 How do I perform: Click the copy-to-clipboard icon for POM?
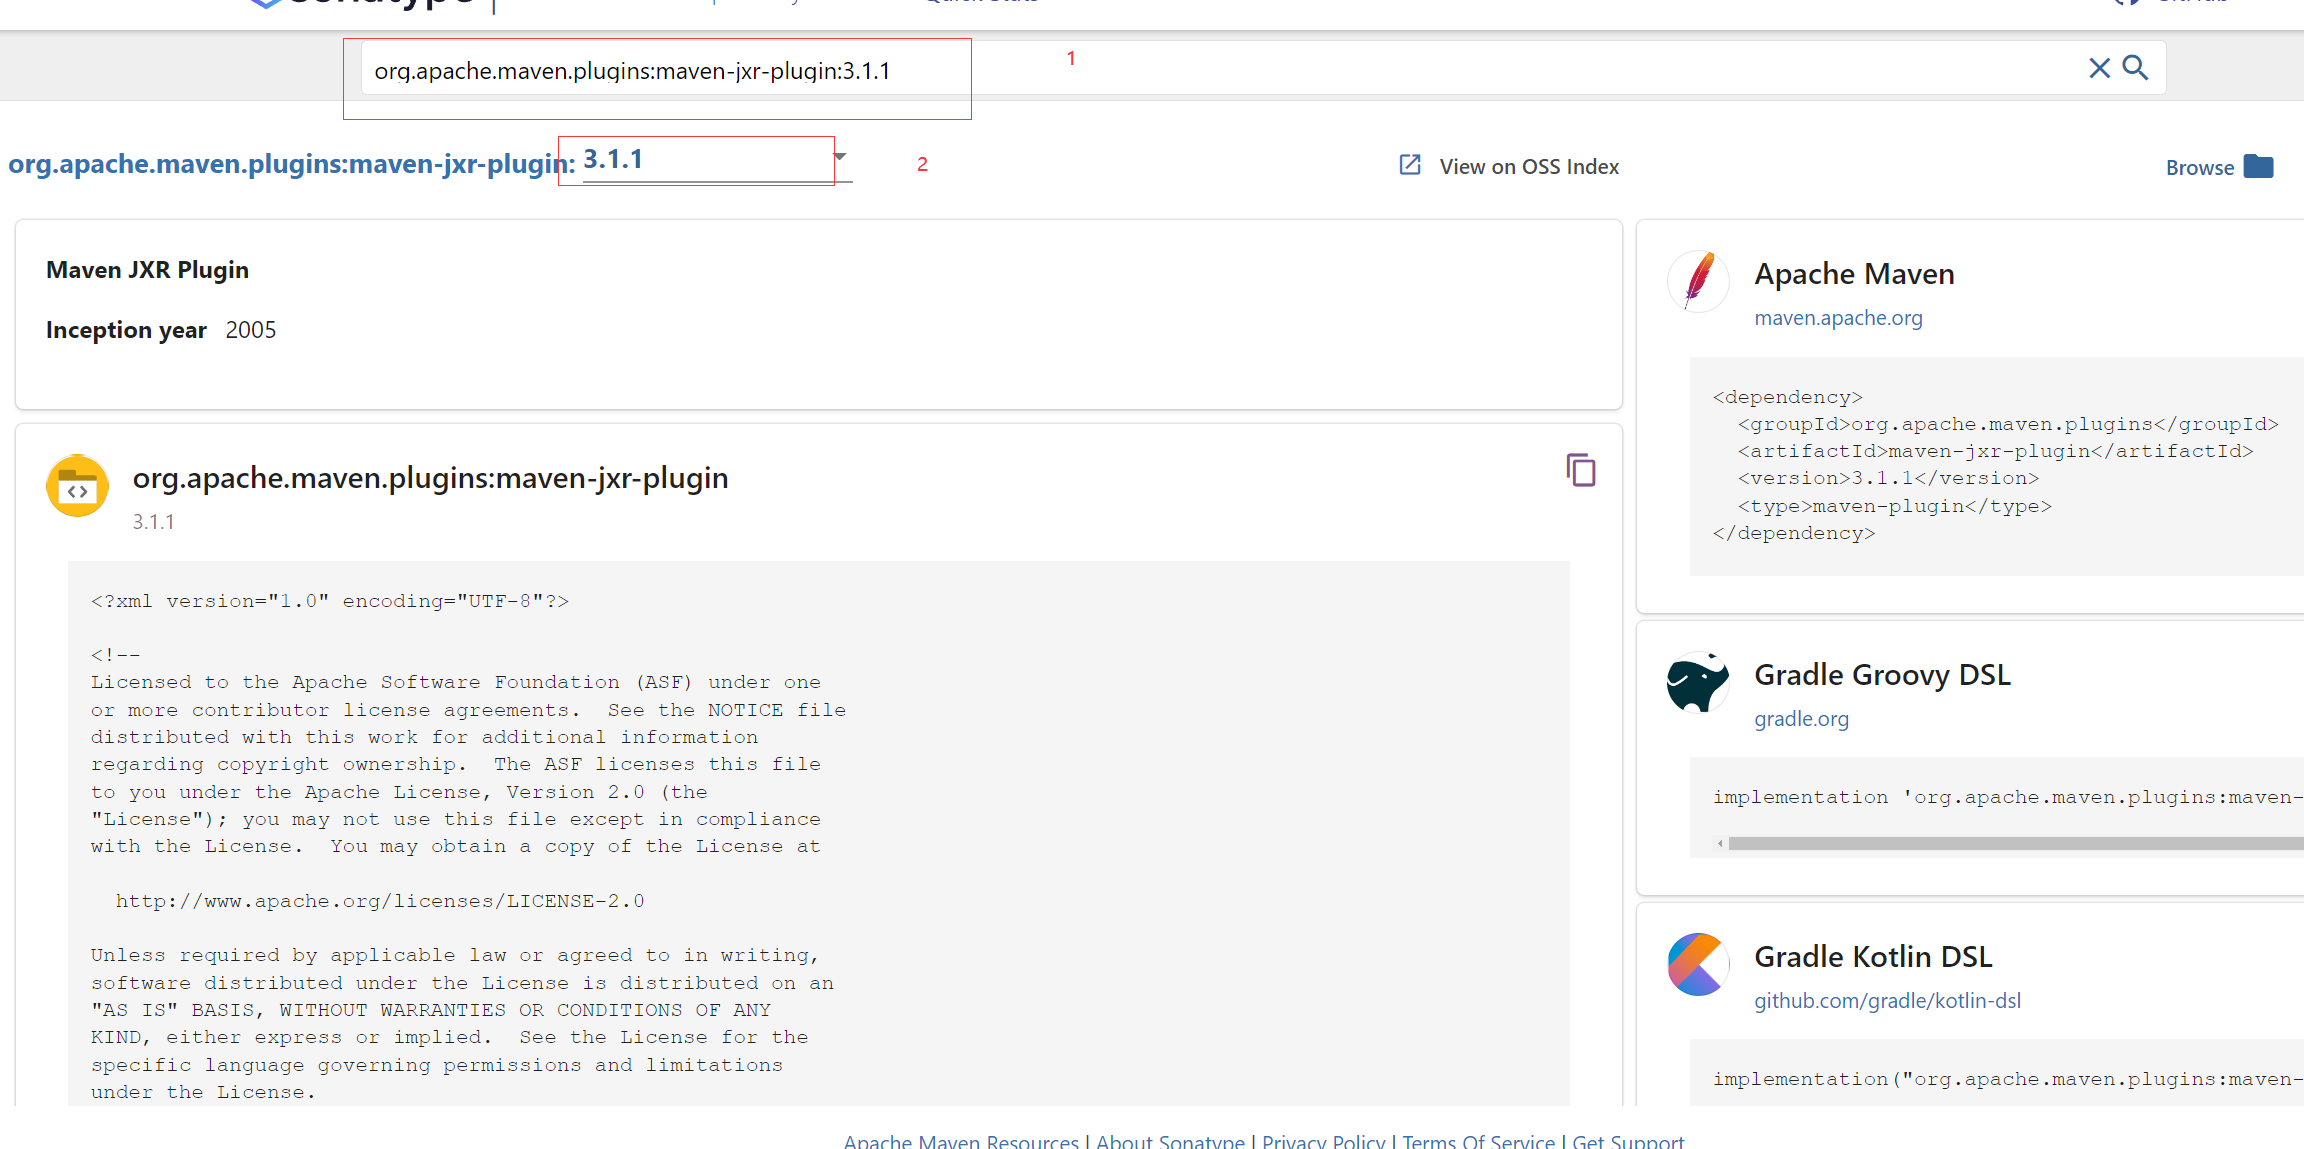1580,470
